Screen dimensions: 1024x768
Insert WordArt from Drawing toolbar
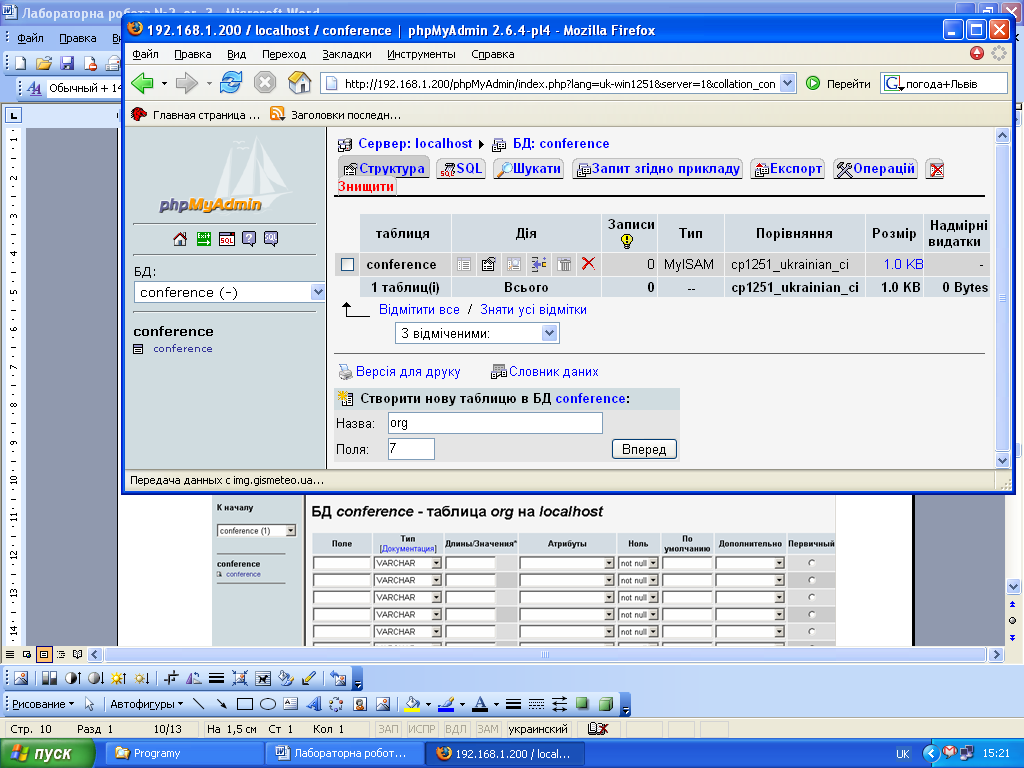point(313,704)
